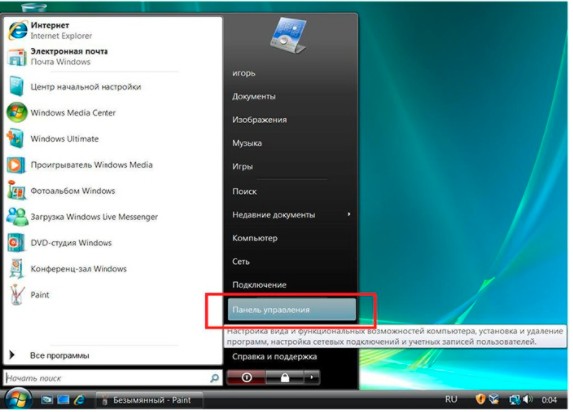Viewport: 573px width, 412px height.
Task: Click the power button
Action: tap(247, 377)
